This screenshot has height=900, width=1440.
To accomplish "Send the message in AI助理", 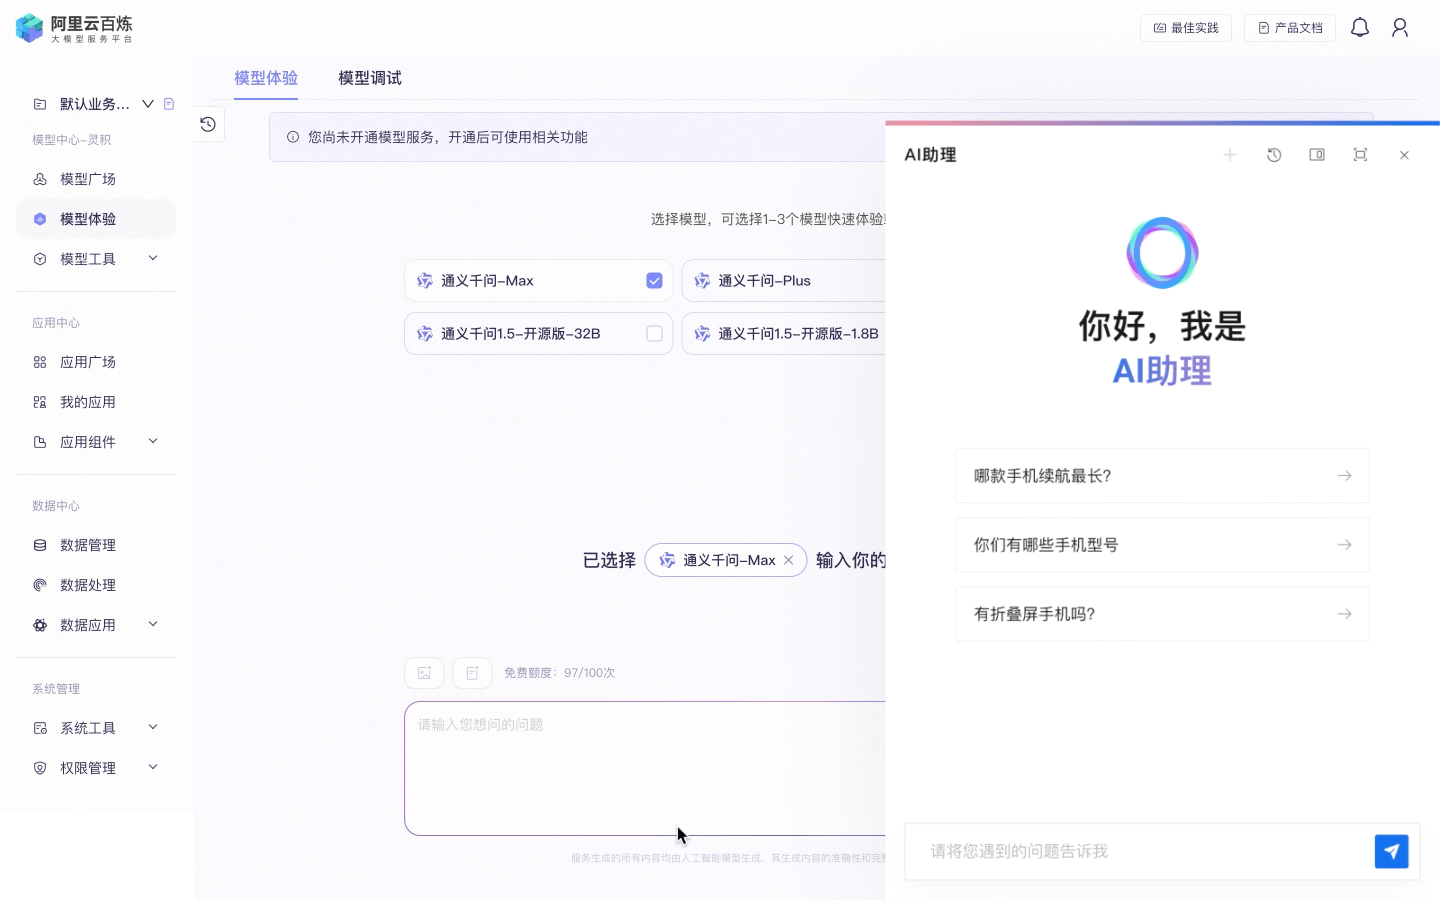I will click(1391, 851).
